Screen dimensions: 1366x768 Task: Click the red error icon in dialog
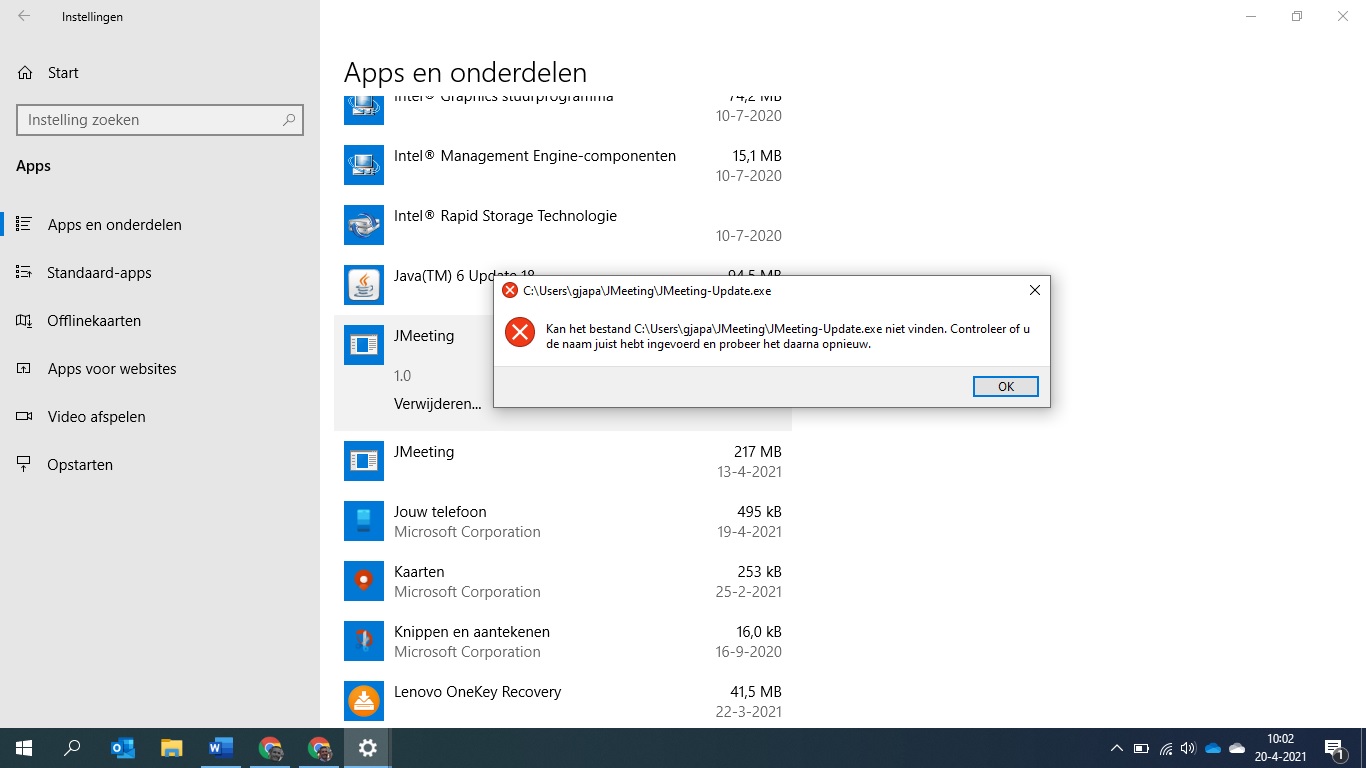520,332
